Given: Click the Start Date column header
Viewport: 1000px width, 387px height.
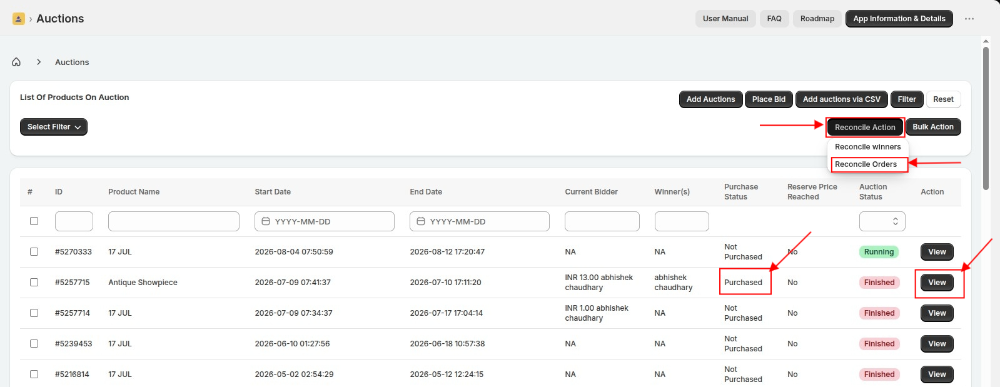Looking at the screenshot, I should pyautogui.click(x=273, y=192).
